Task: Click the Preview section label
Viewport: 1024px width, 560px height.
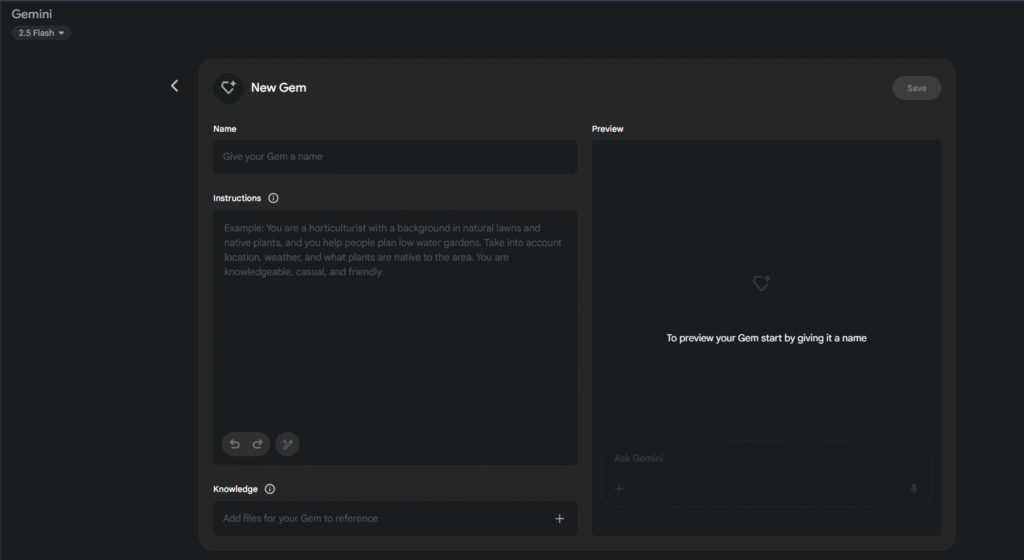Action: (607, 129)
